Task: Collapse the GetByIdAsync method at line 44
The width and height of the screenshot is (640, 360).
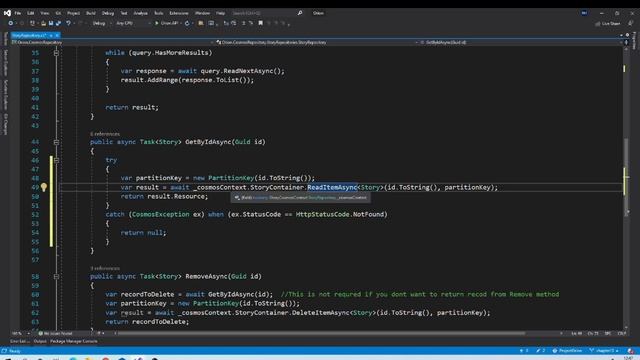Action: [x=56, y=142]
